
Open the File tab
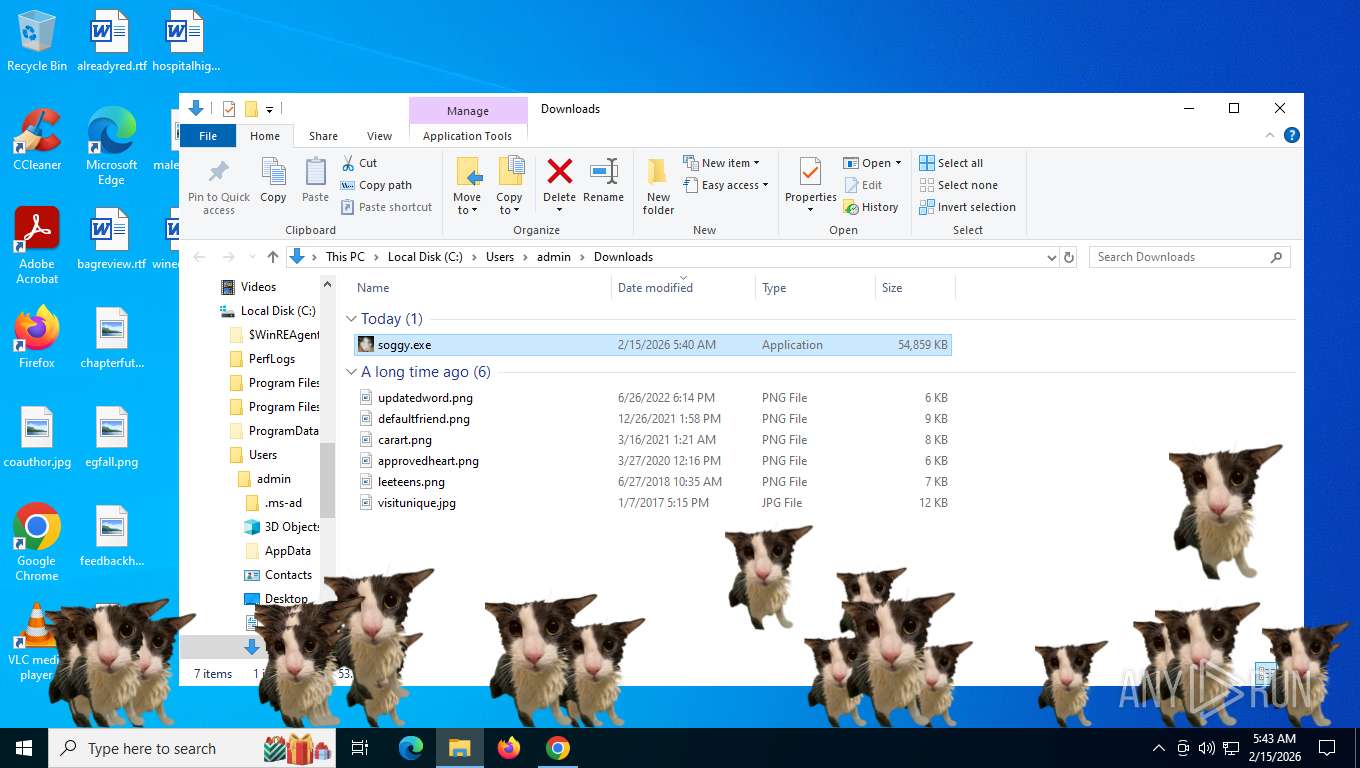click(208, 136)
